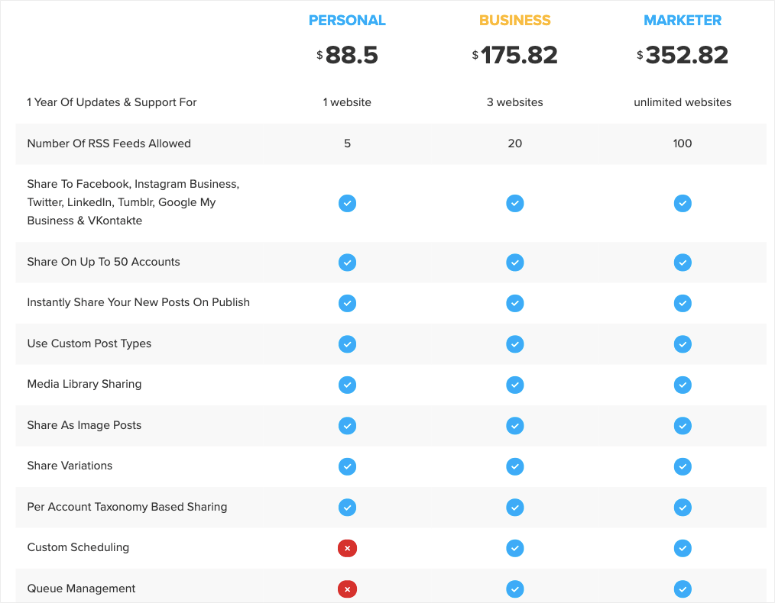Click the unlimited websites text under Marketer
The height and width of the screenshot is (603, 775).
682,102
